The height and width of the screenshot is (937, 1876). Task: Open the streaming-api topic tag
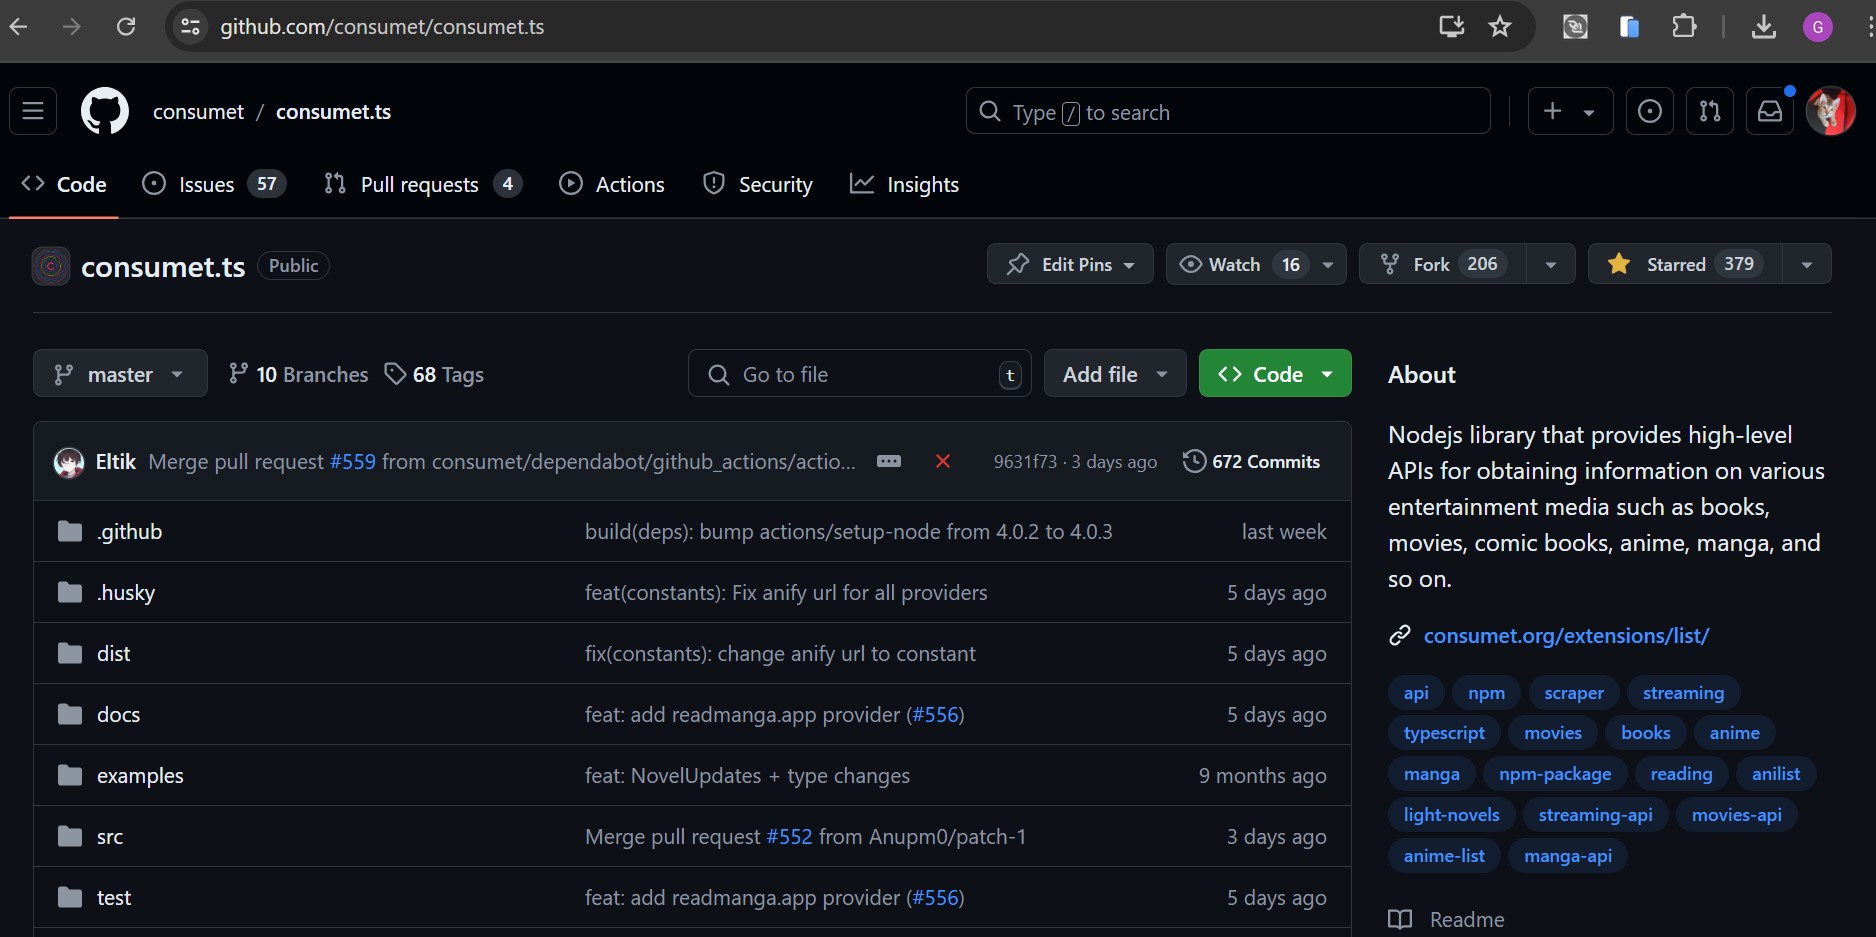click(1595, 815)
